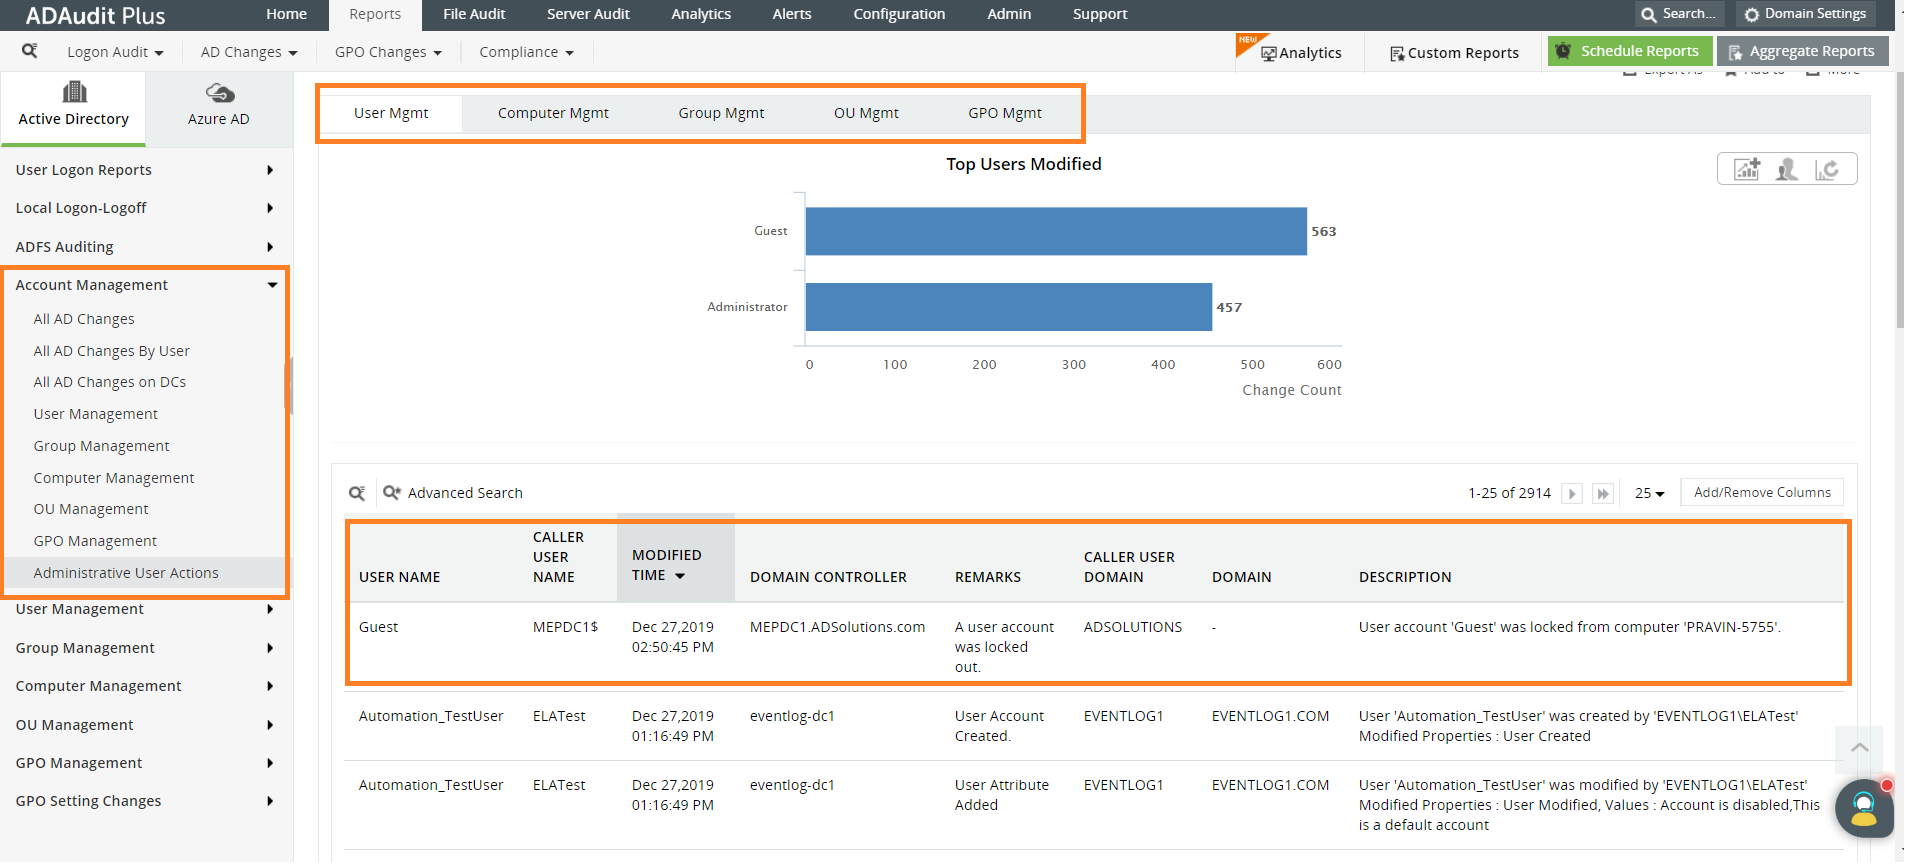Expand the Computer Management section with arrow
The image size is (1905, 866).
point(145,686)
